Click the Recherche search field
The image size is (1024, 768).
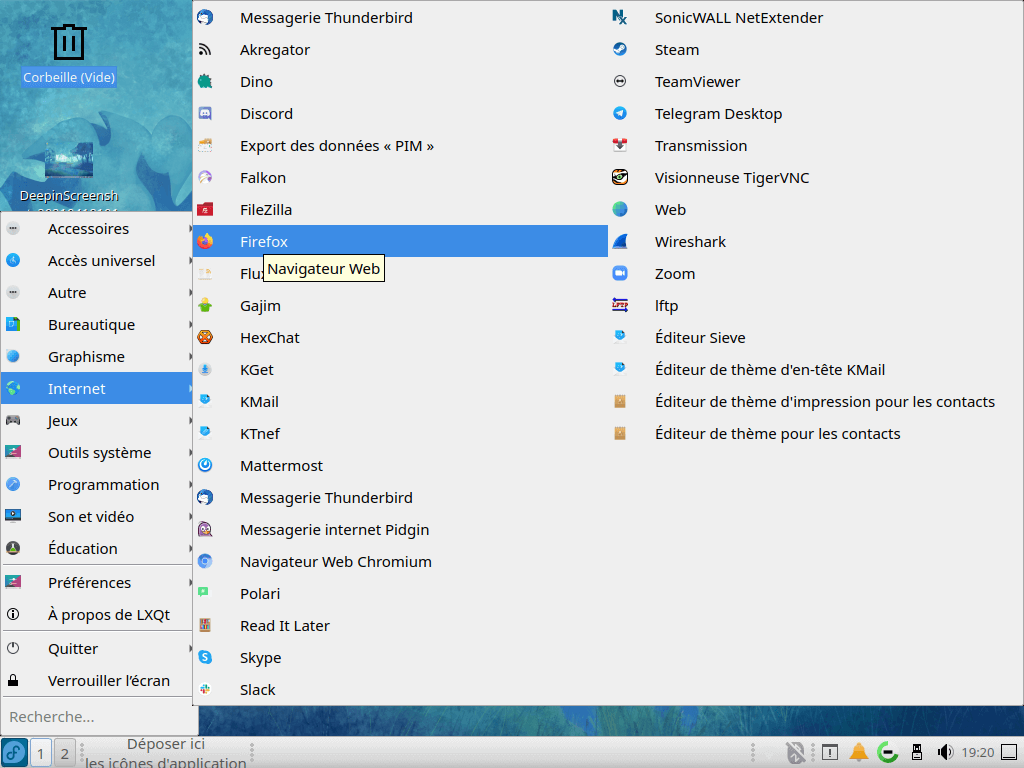(x=99, y=716)
